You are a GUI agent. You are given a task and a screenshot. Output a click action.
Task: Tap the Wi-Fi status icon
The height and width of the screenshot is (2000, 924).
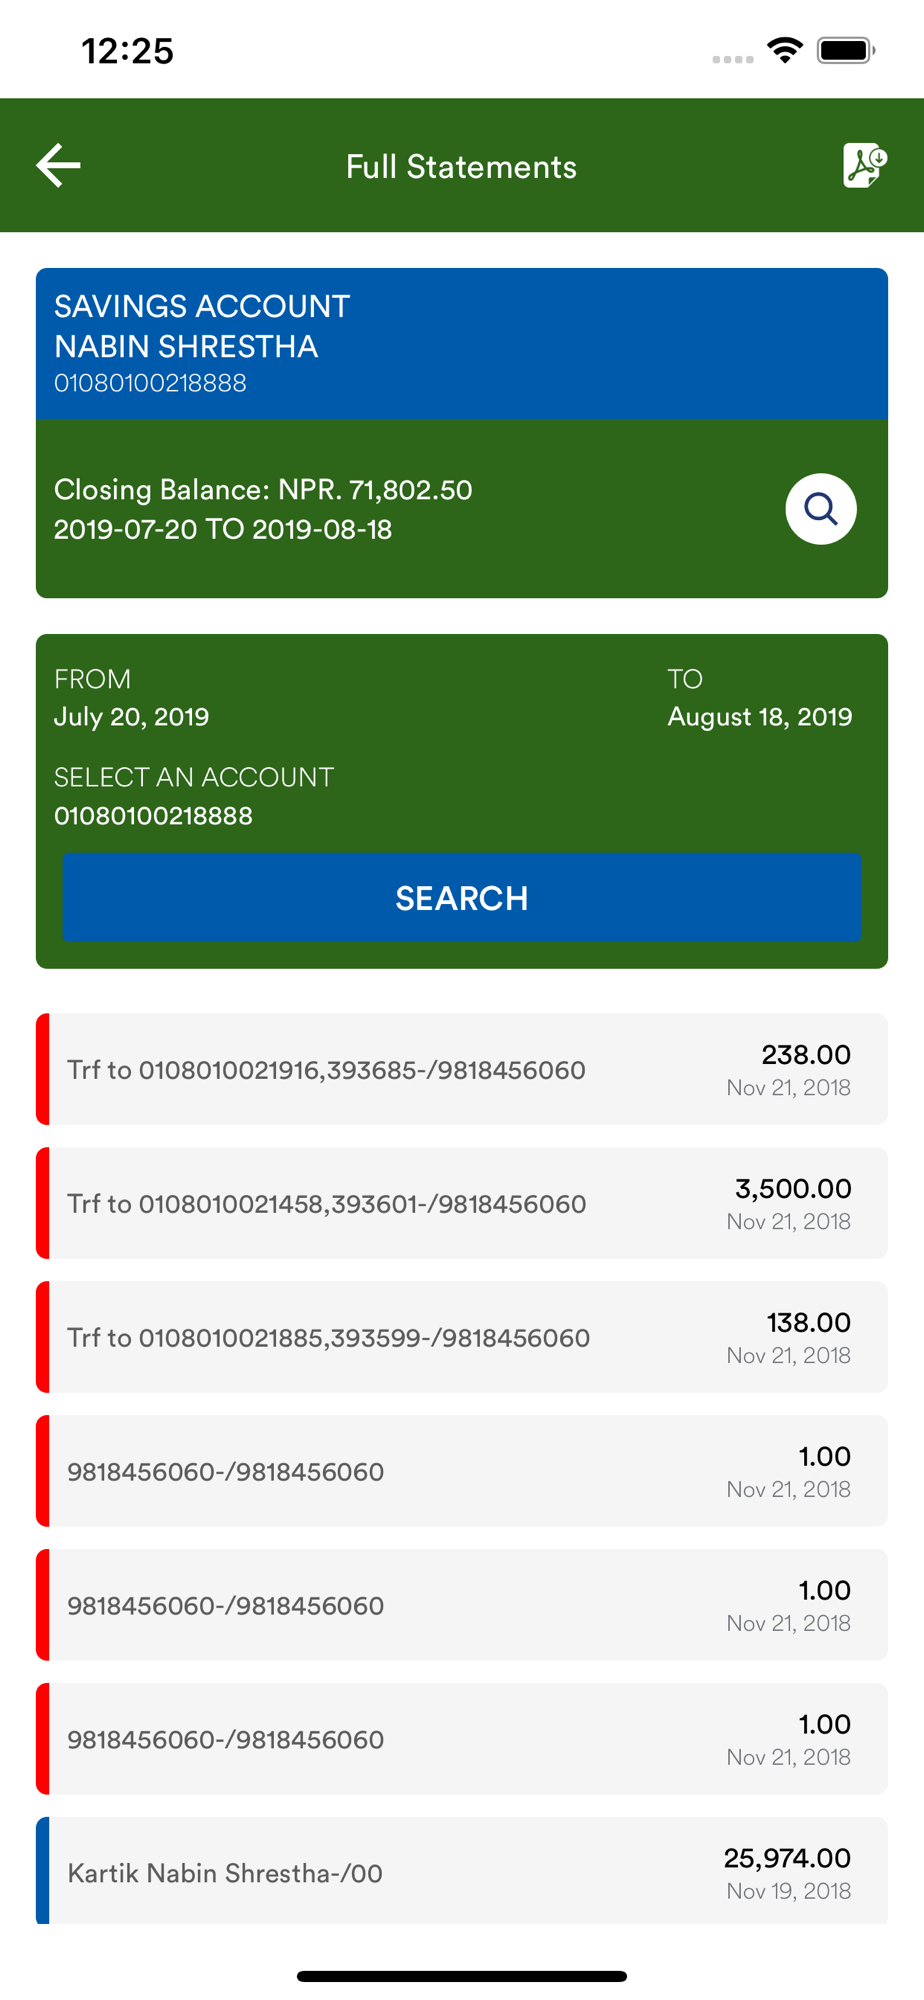785,50
